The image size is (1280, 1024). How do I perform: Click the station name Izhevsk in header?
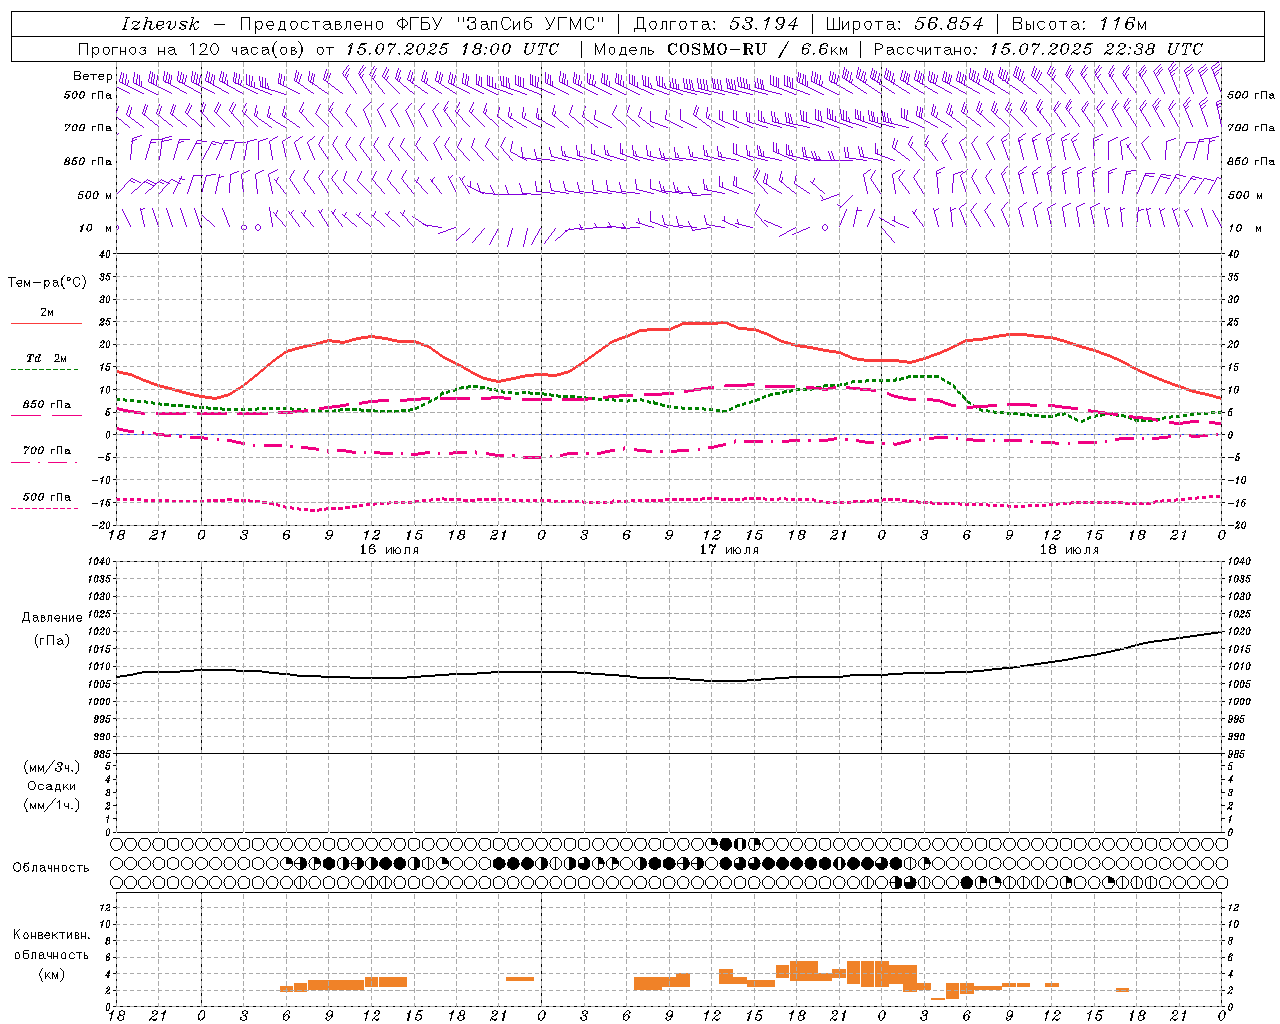tap(160, 24)
